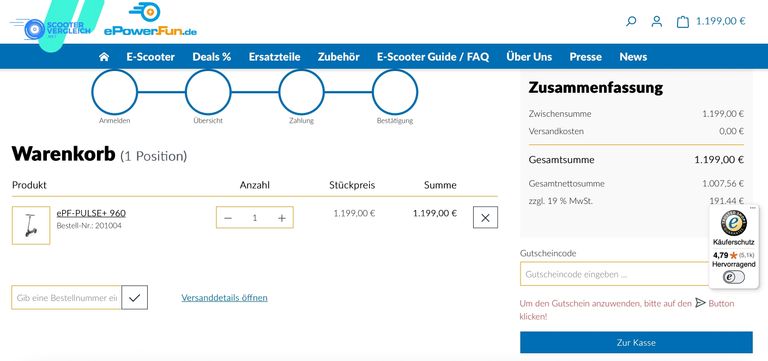Screen dimensions: 768x361
Task: Increase quantity with the plus button
Action: (x=282, y=218)
